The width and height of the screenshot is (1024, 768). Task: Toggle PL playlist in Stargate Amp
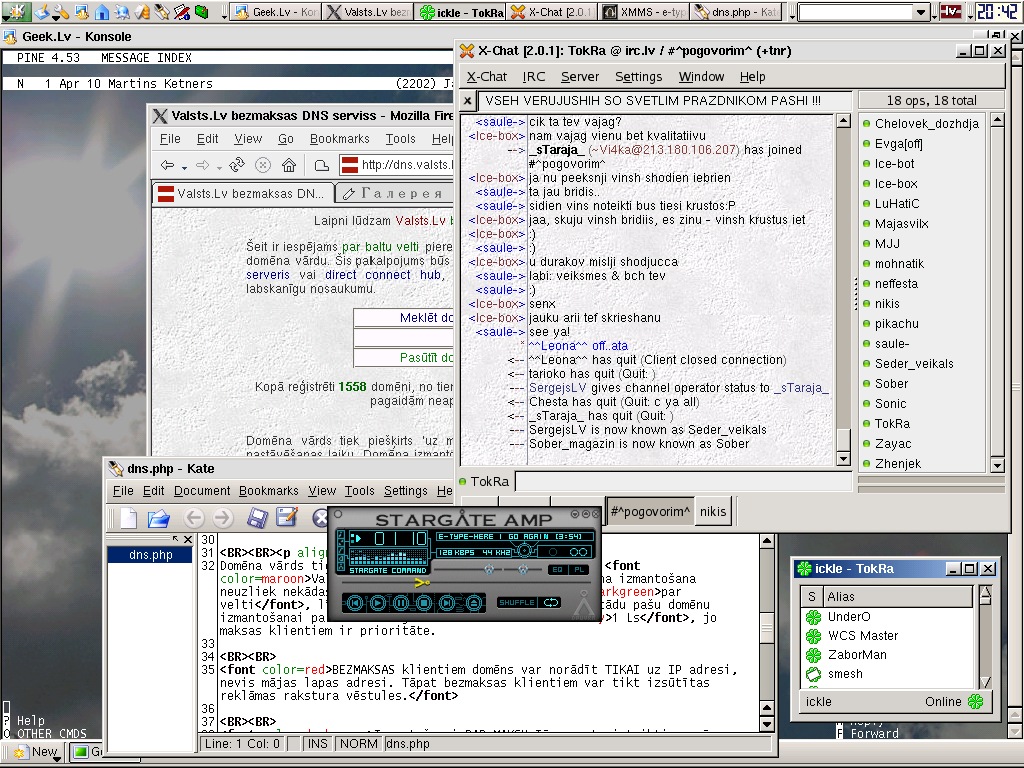[579, 570]
